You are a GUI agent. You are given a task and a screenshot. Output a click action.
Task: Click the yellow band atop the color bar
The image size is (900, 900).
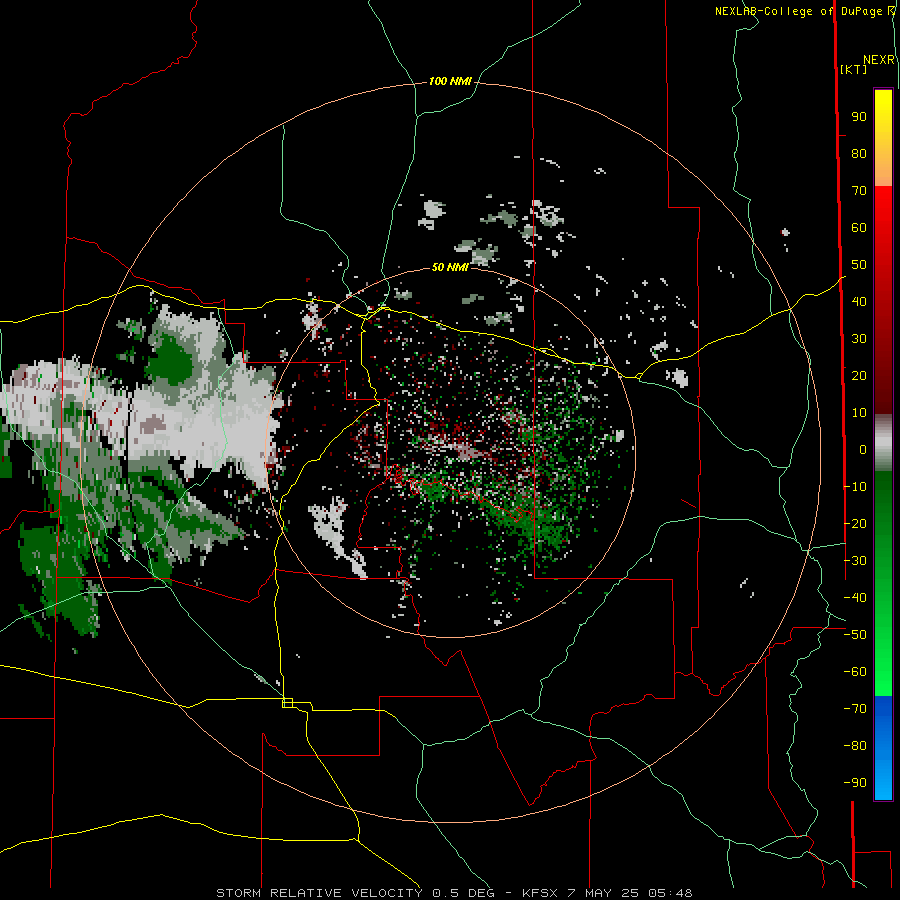point(883,138)
